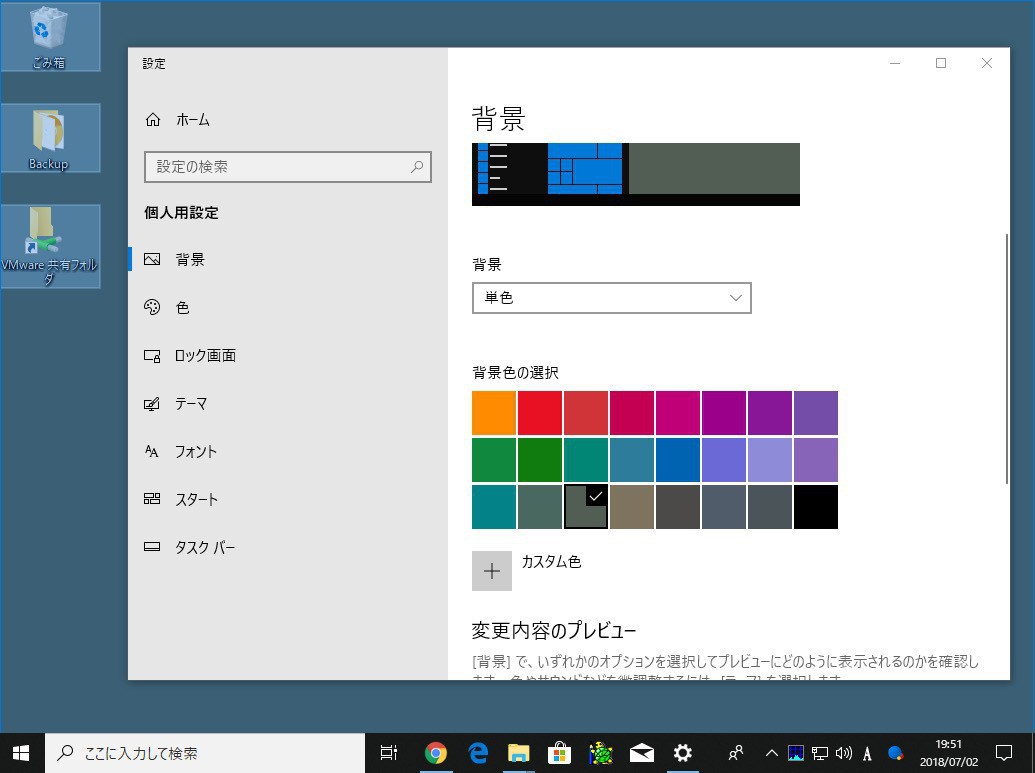Open the 色 (Colors) settings page
This screenshot has height=773, width=1035.
182,308
